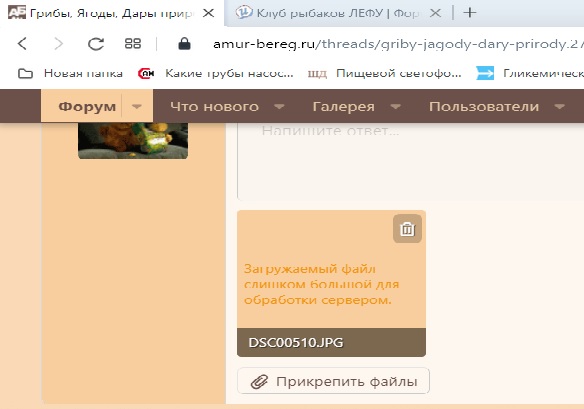Expand the Что нового dropdown arrow
The image size is (584, 409).
point(279,107)
